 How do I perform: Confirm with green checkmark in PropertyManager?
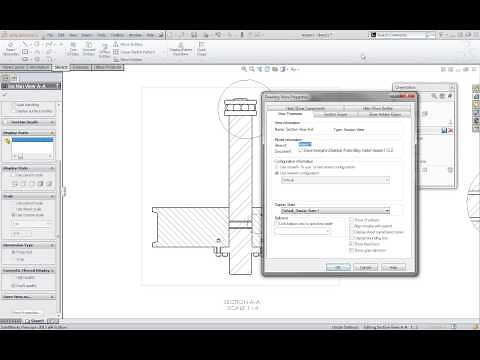(x=5, y=95)
